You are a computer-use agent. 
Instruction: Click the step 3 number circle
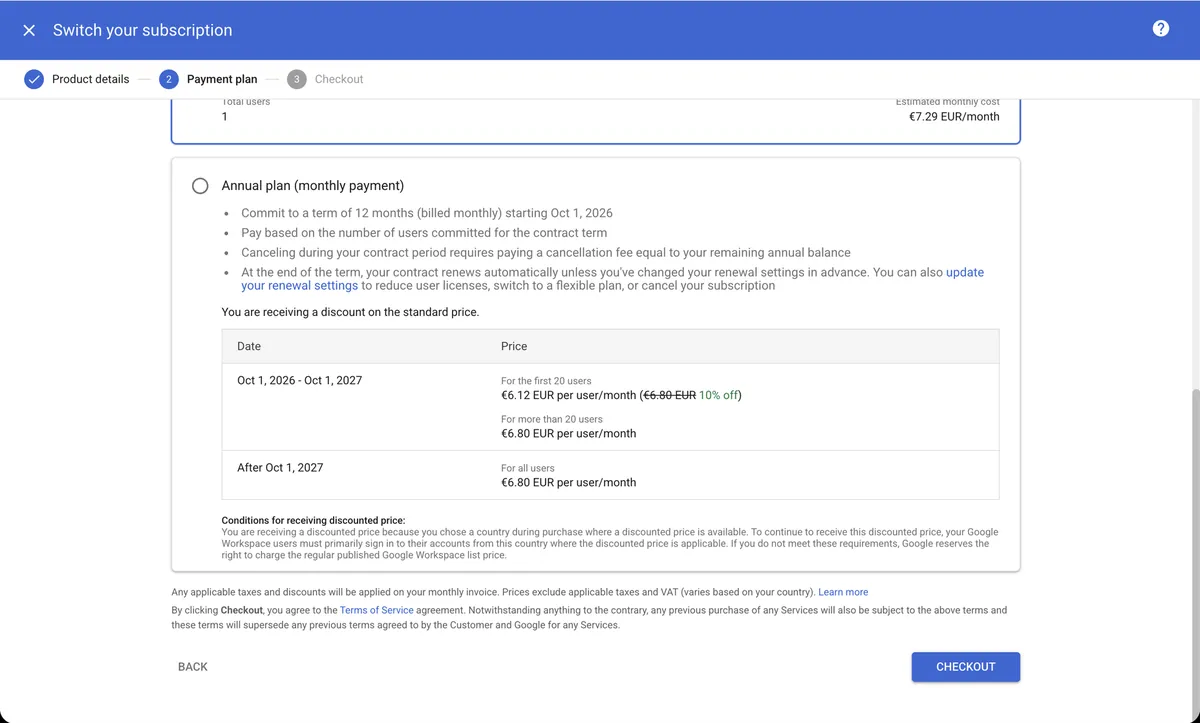tap(296, 79)
